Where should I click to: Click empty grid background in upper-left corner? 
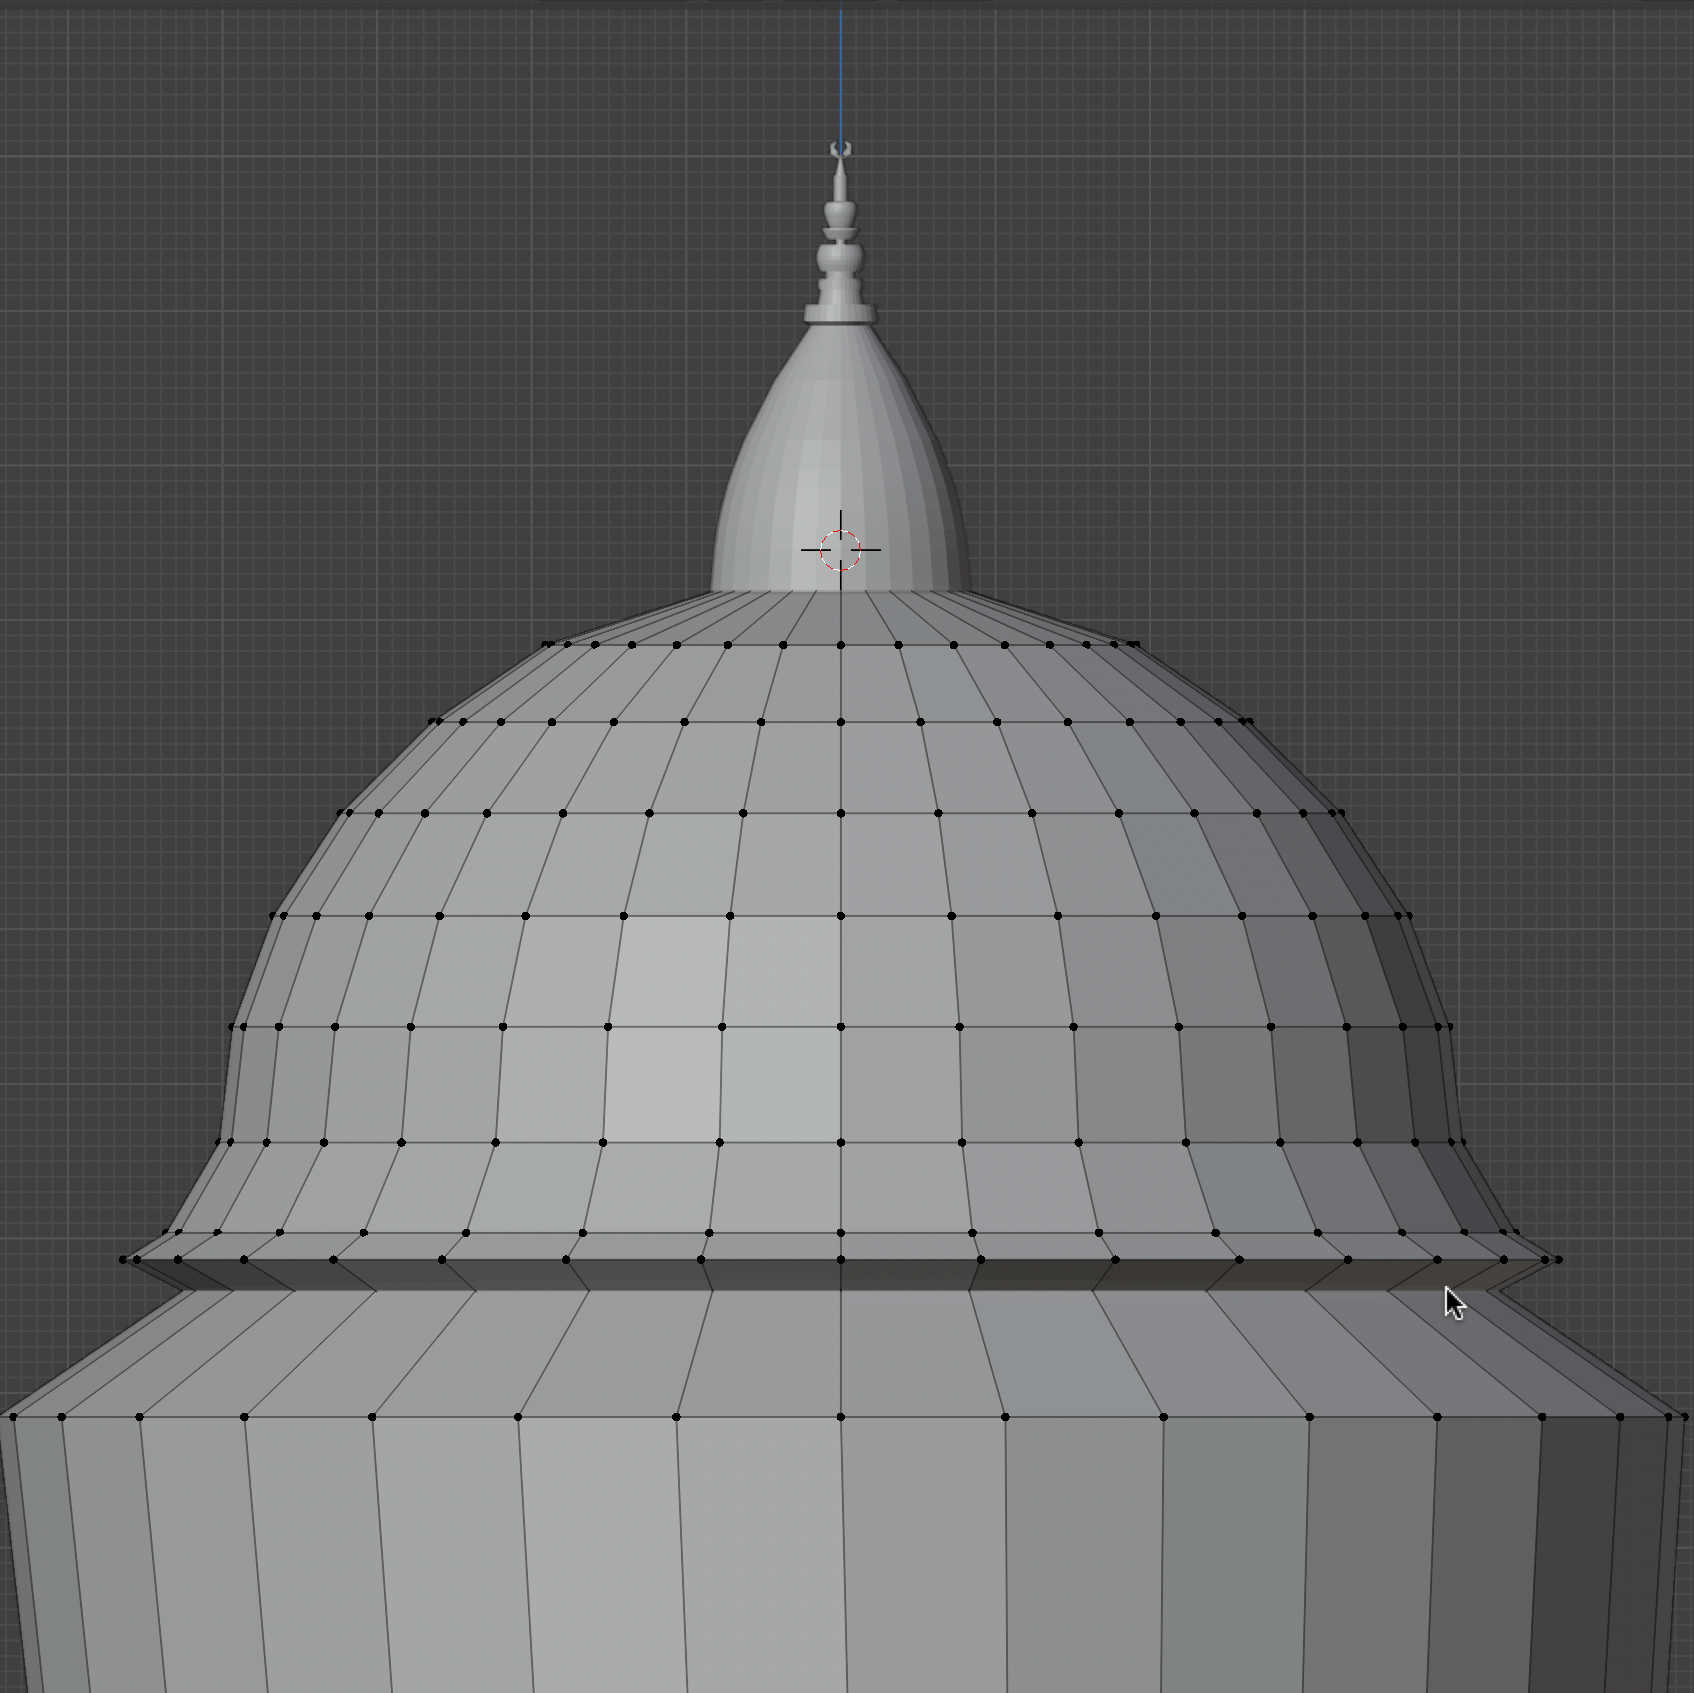(x=150, y=150)
